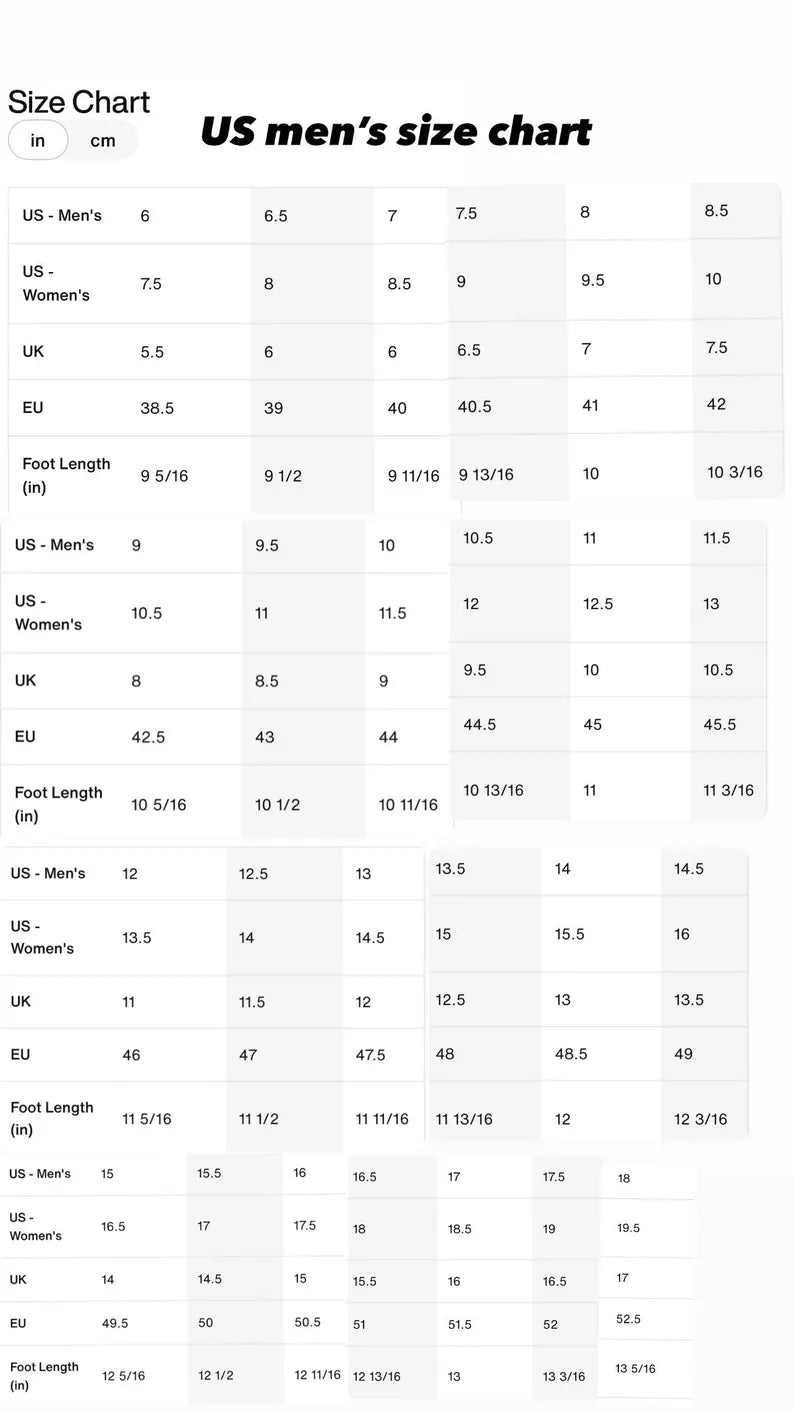Click the Size Chart heading

(79, 102)
